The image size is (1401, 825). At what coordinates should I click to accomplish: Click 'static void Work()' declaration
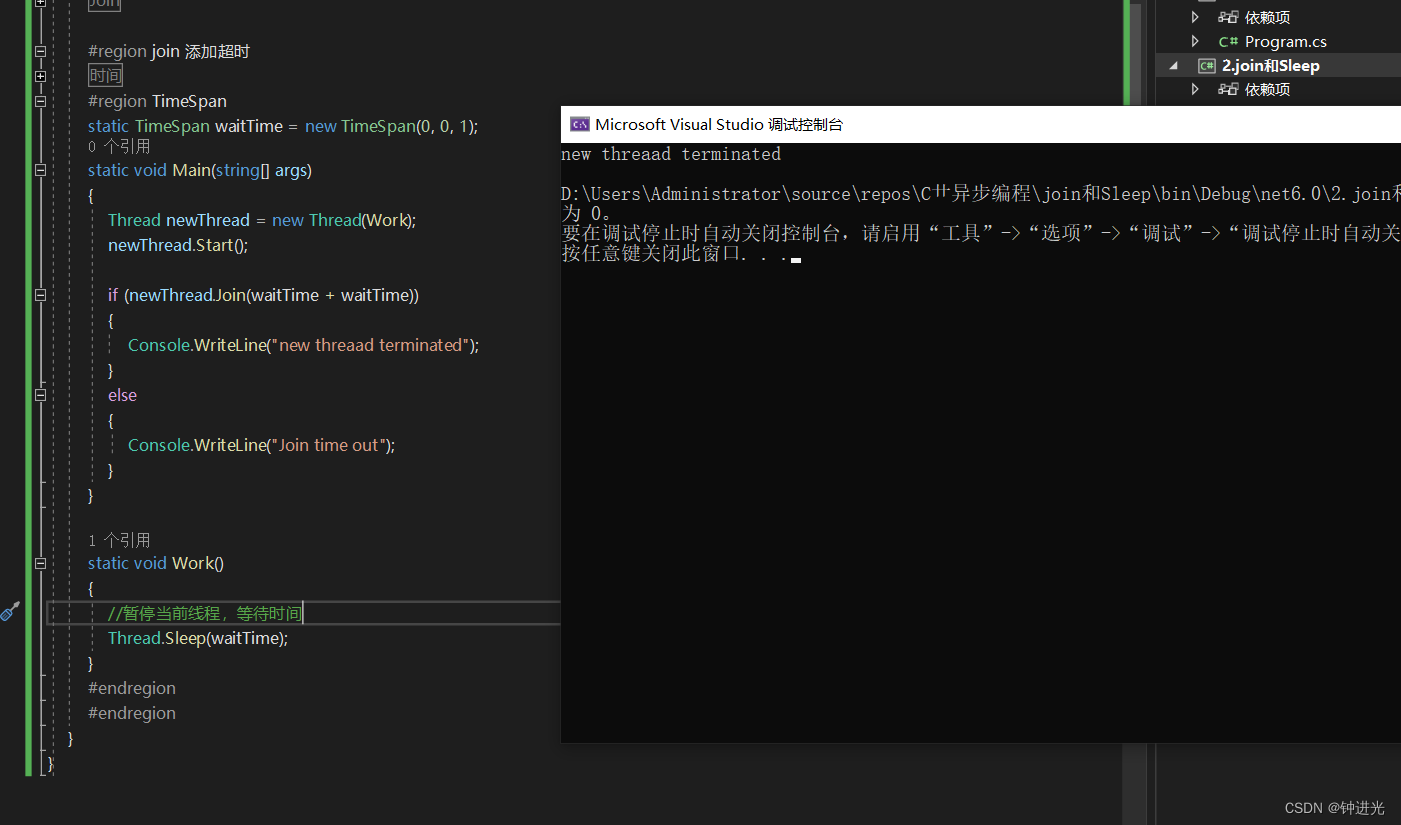tap(156, 563)
